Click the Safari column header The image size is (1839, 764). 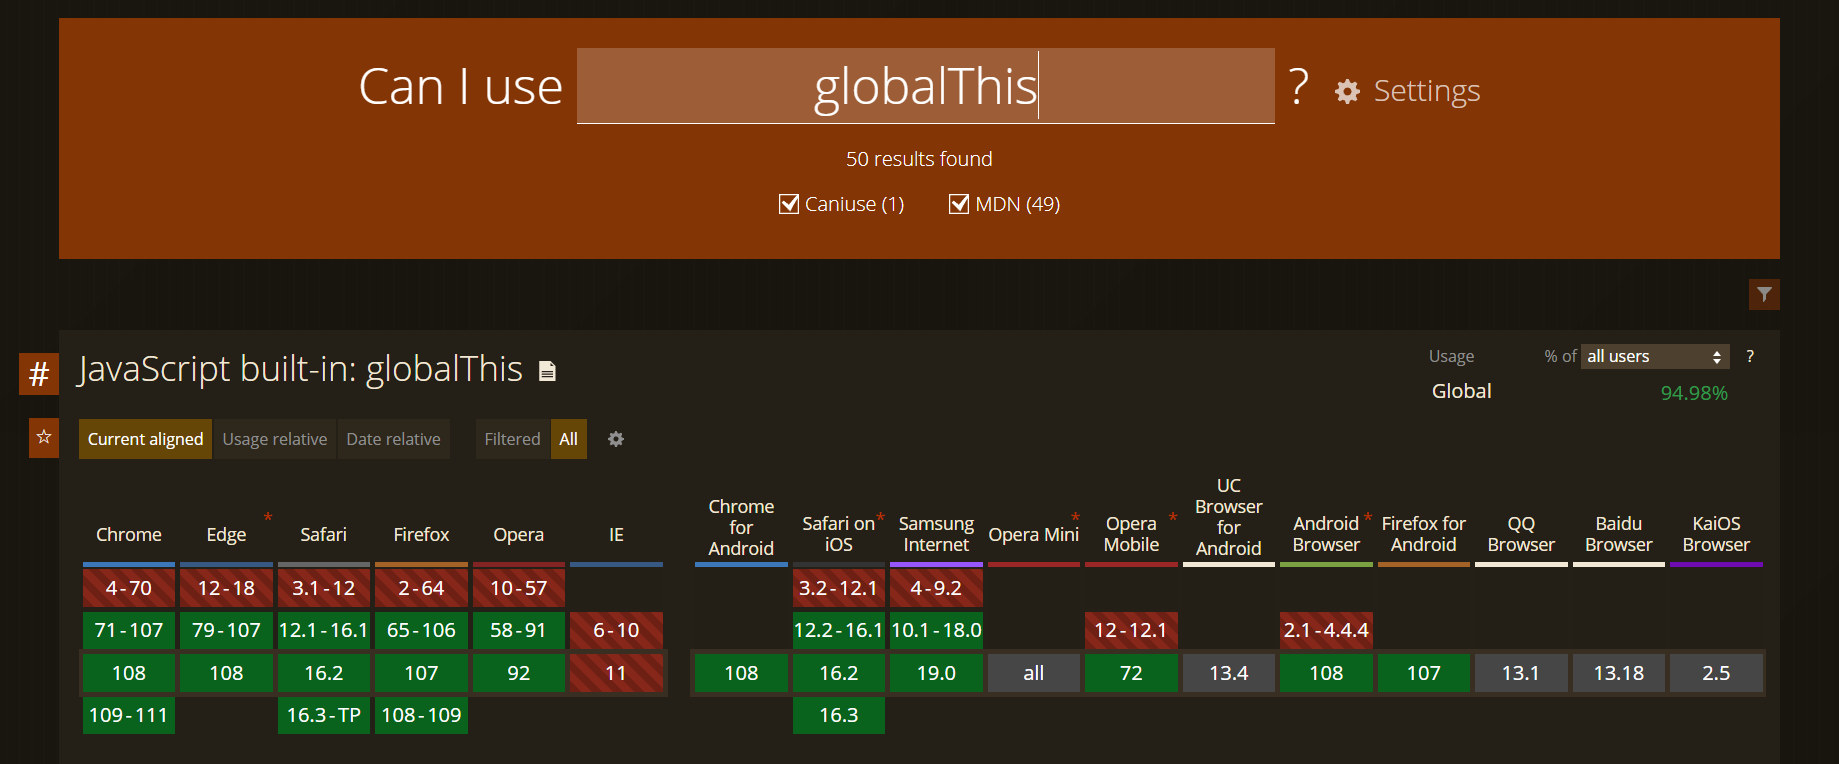coord(324,535)
